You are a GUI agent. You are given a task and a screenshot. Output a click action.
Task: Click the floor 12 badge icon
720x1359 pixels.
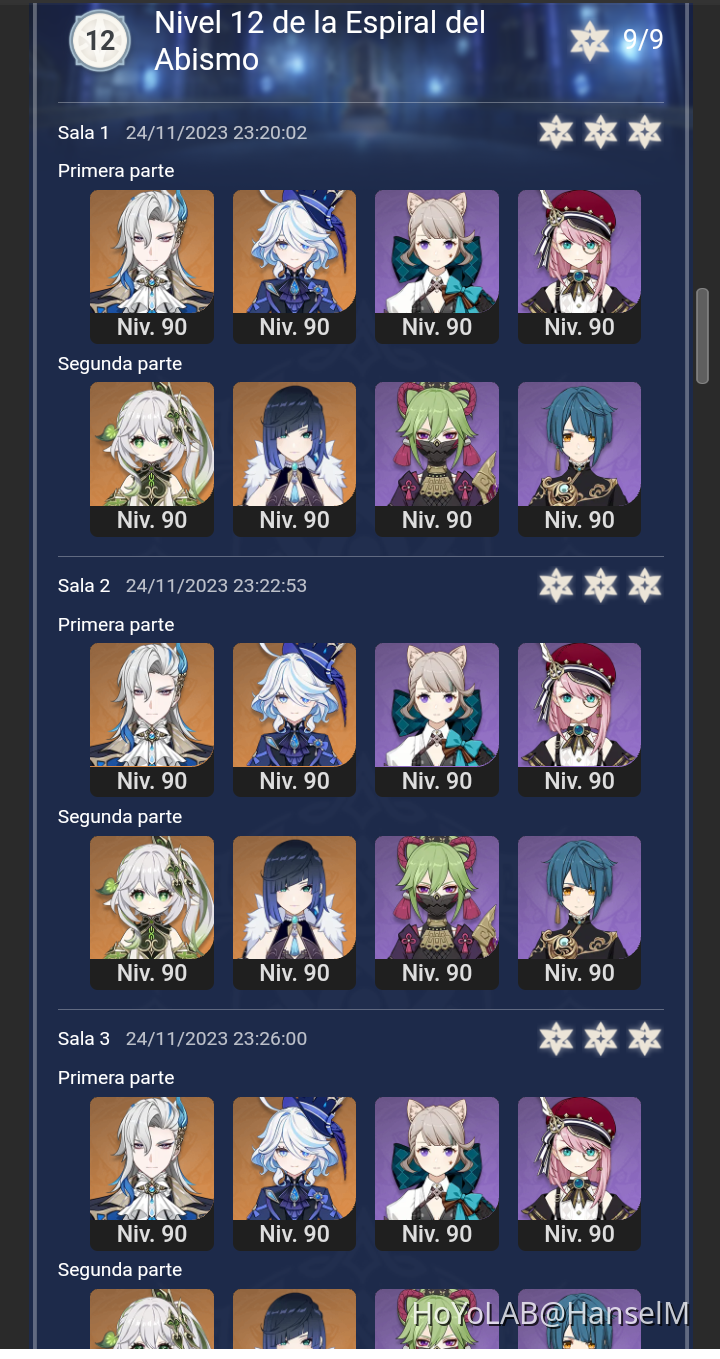click(99, 40)
